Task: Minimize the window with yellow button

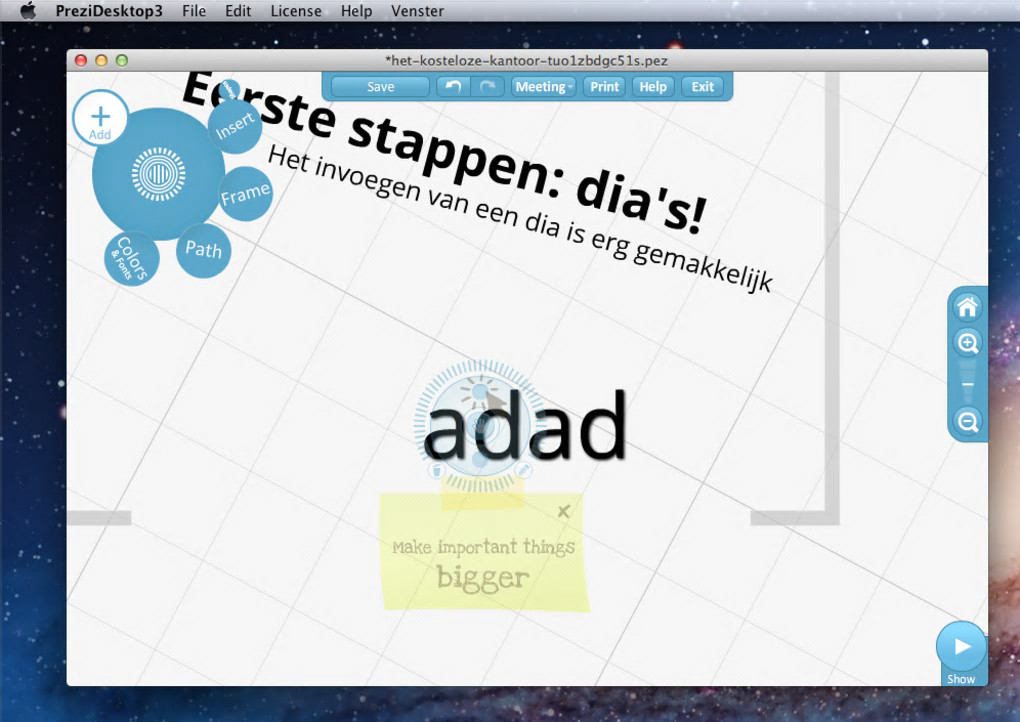Action: pyautogui.click(x=101, y=60)
